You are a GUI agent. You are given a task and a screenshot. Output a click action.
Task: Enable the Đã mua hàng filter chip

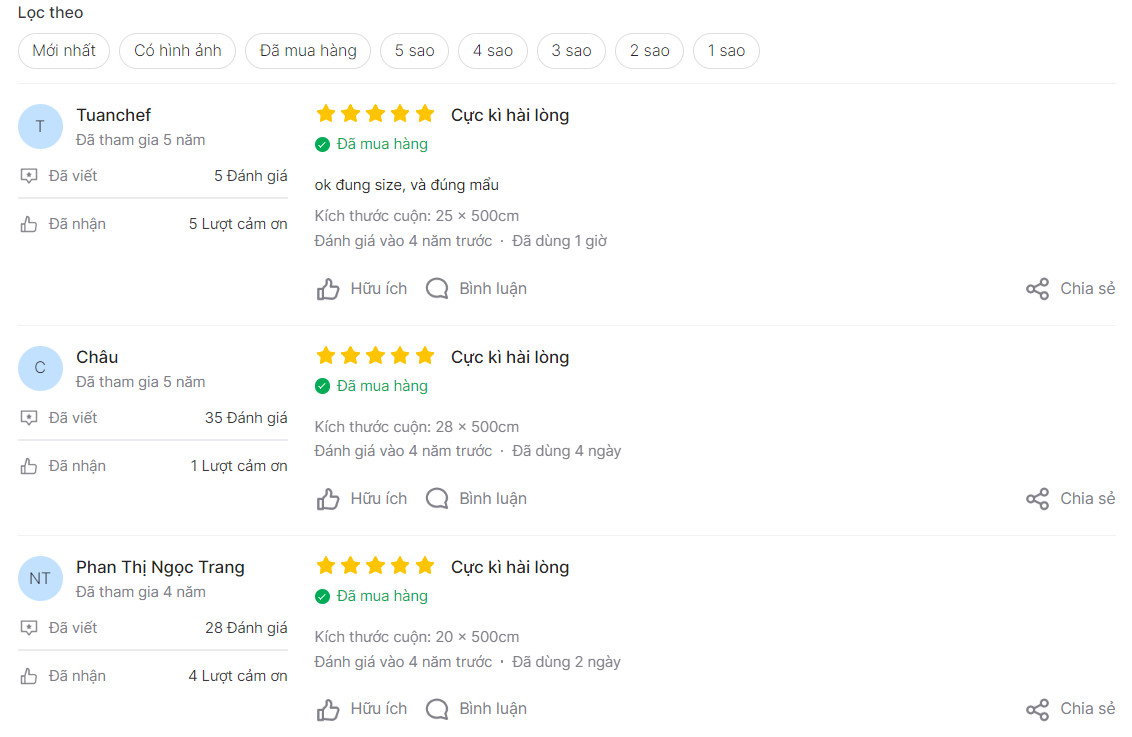click(x=308, y=51)
